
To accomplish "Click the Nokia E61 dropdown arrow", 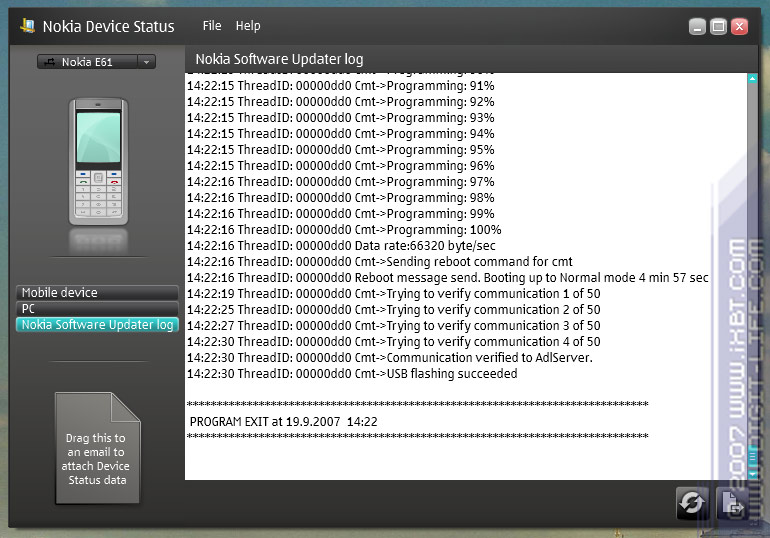I will tap(146, 62).
